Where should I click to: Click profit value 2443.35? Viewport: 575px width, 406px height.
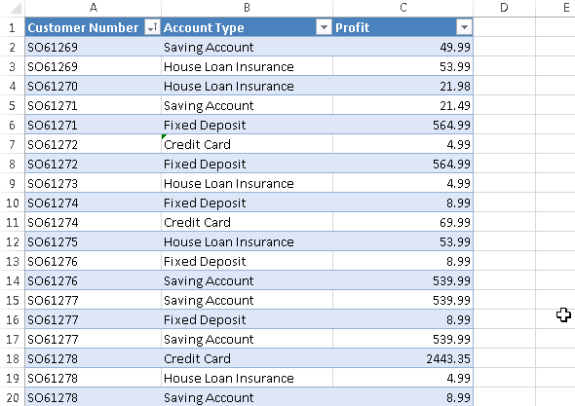point(403,358)
